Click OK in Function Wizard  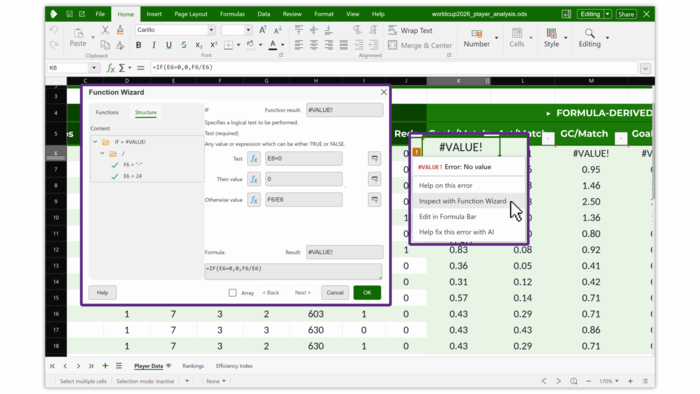(367, 293)
